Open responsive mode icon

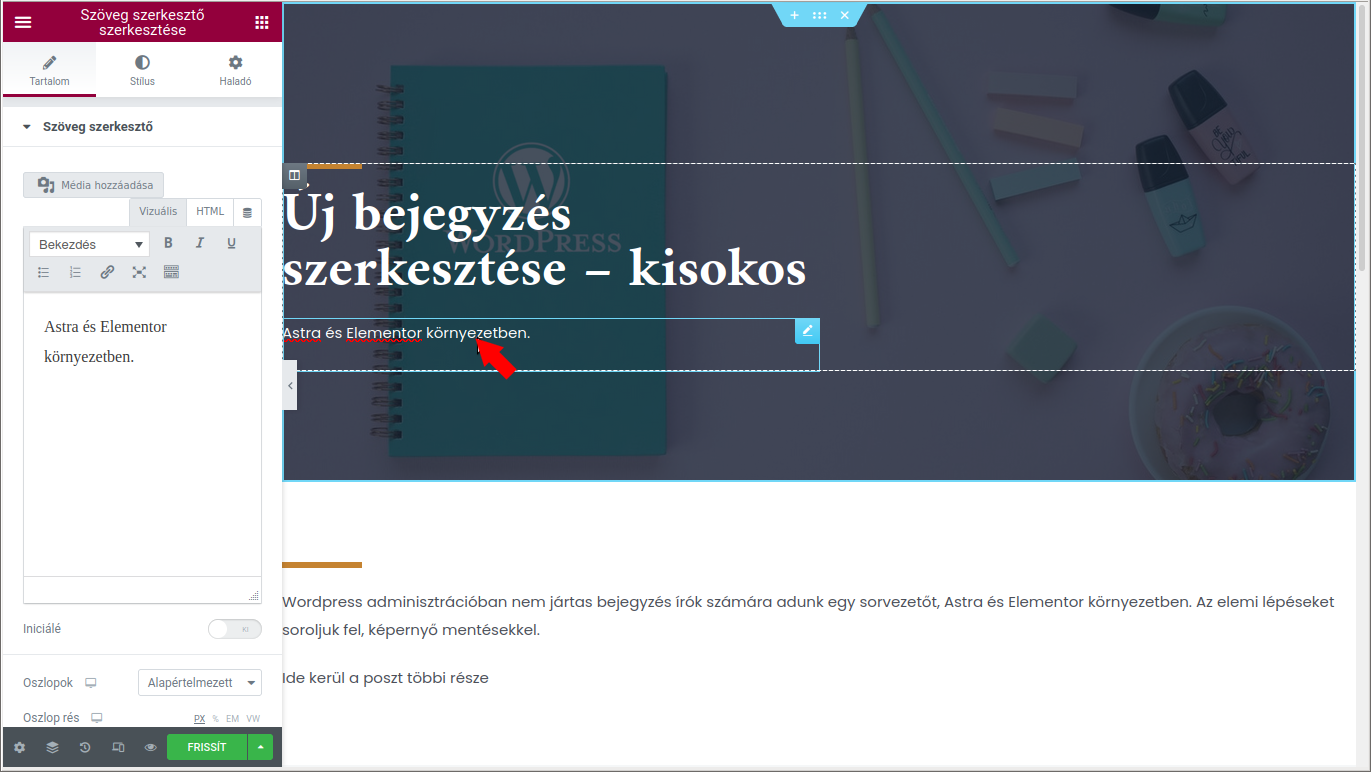click(118, 747)
